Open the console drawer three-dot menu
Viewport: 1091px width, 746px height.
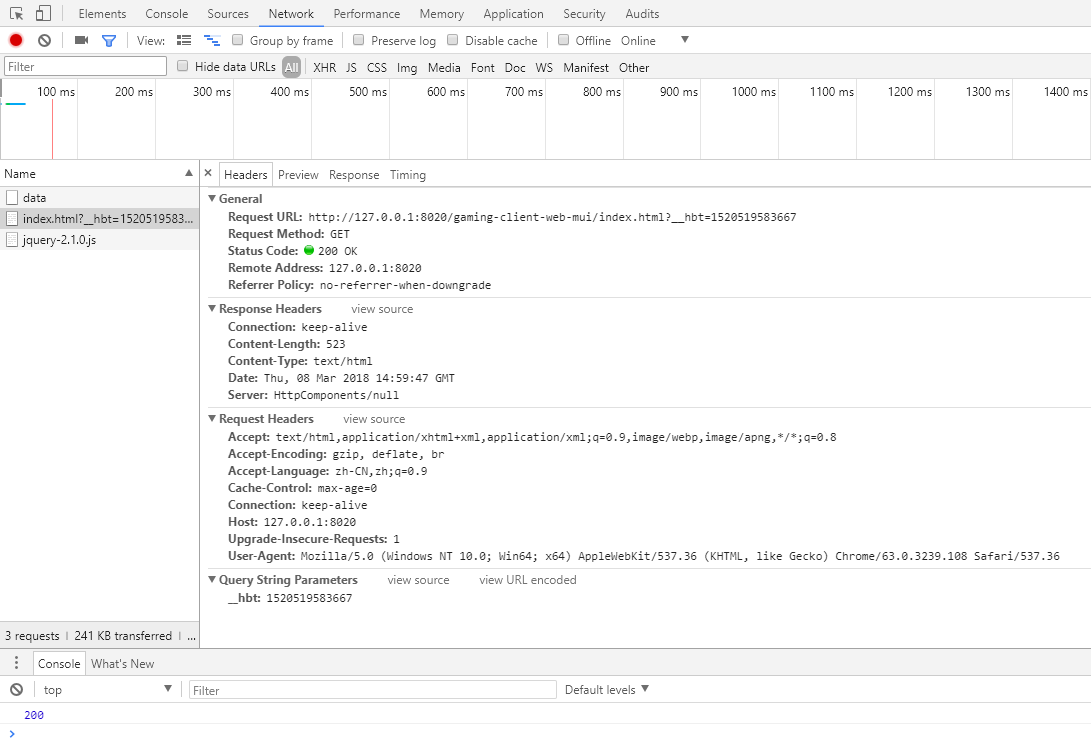pyautogui.click(x=16, y=663)
